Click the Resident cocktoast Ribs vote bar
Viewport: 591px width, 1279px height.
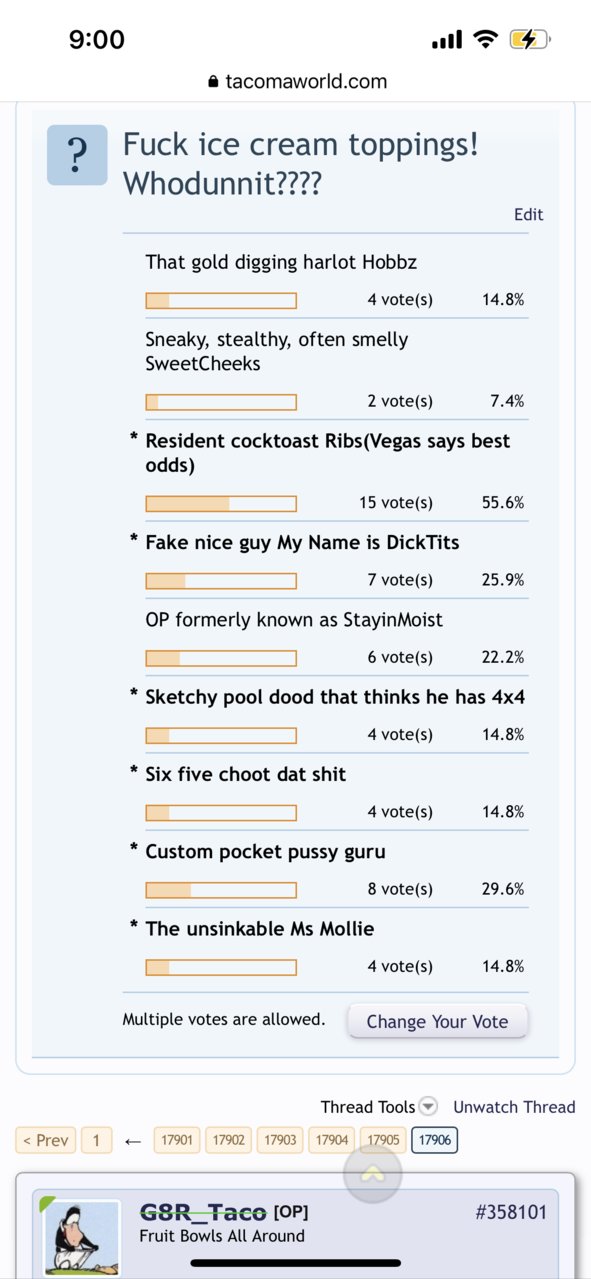coord(221,503)
